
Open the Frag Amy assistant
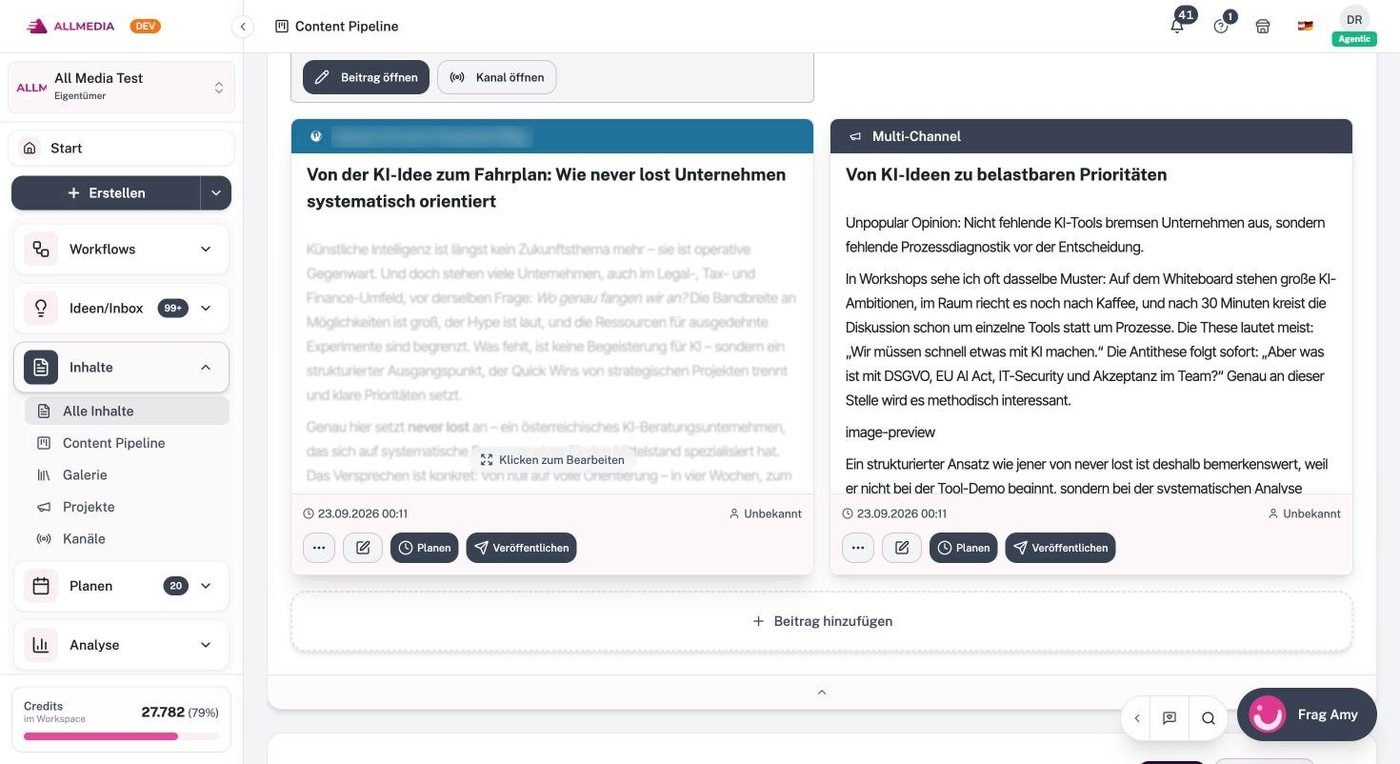(1307, 714)
